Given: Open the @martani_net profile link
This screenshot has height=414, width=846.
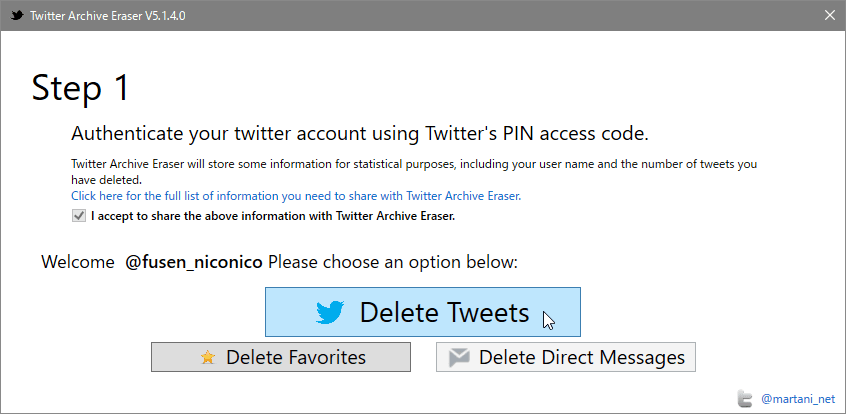Looking at the screenshot, I should [797, 399].
